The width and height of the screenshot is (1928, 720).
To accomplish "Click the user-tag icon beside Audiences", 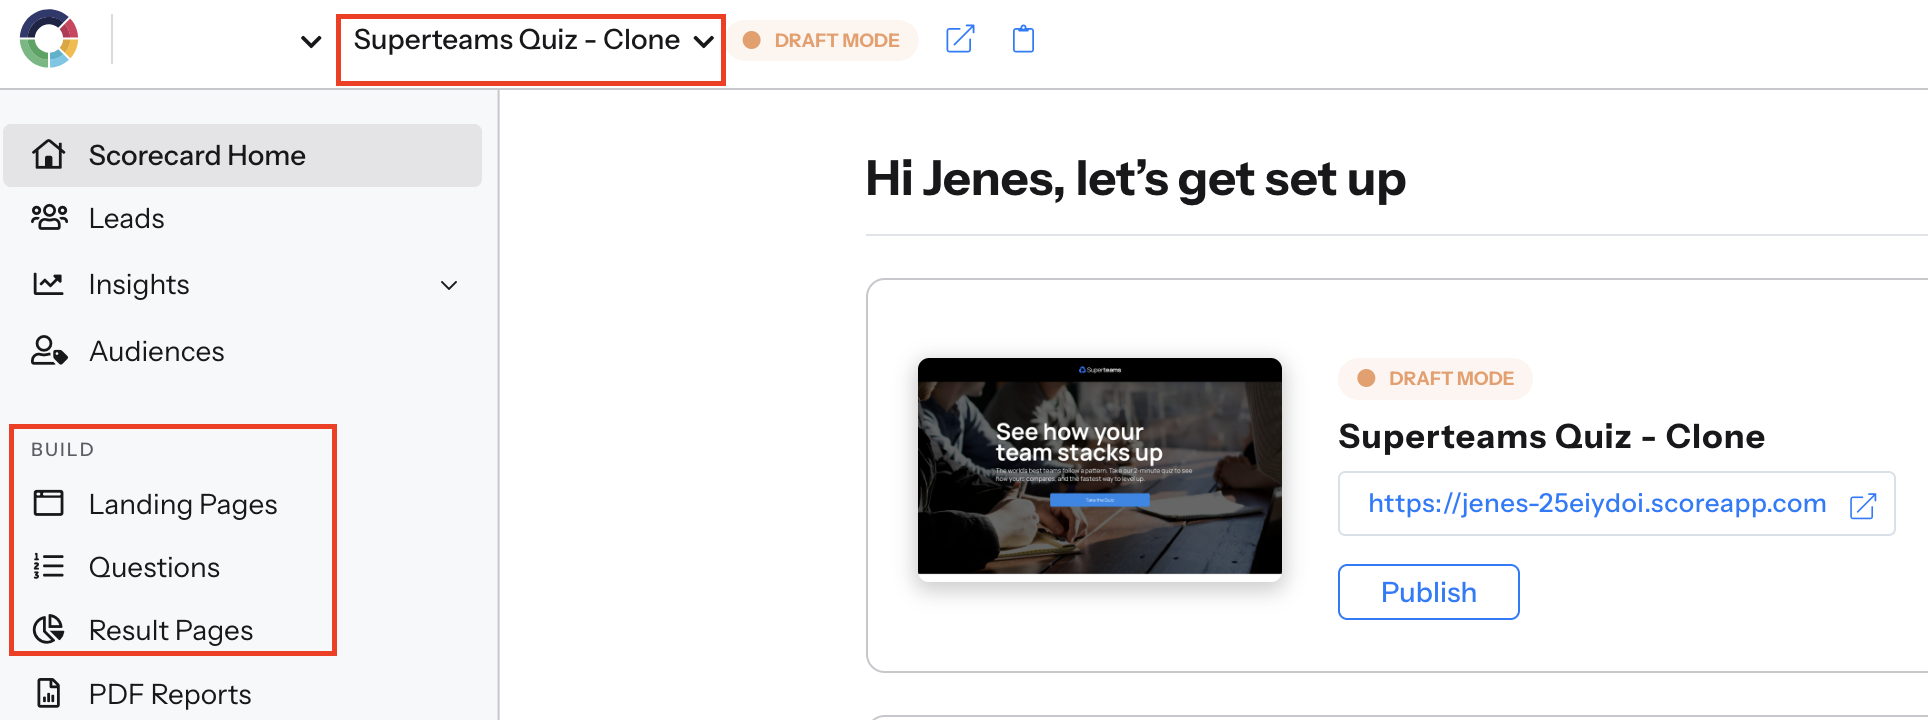I will coord(49,351).
